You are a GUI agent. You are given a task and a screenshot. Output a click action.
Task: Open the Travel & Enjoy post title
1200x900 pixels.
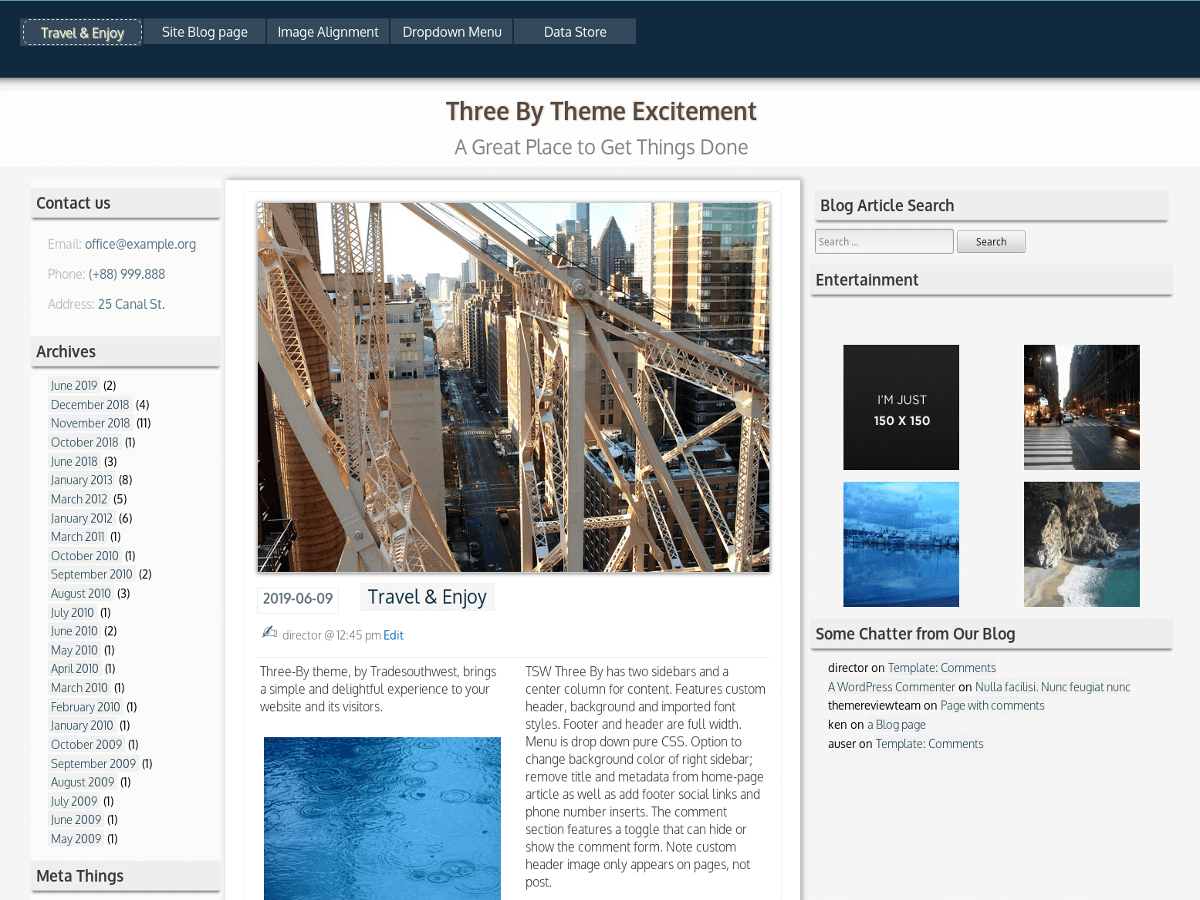click(427, 597)
